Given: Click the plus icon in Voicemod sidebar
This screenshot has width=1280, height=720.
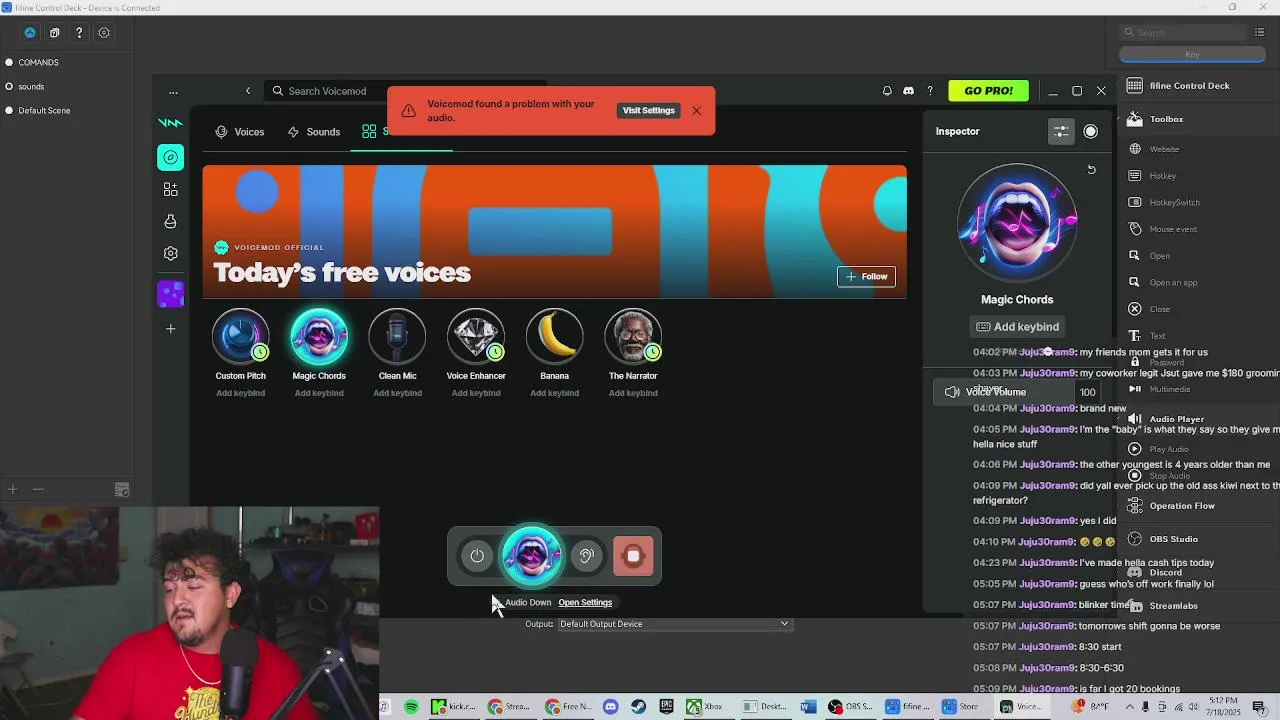Looking at the screenshot, I should click(x=170, y=328).
